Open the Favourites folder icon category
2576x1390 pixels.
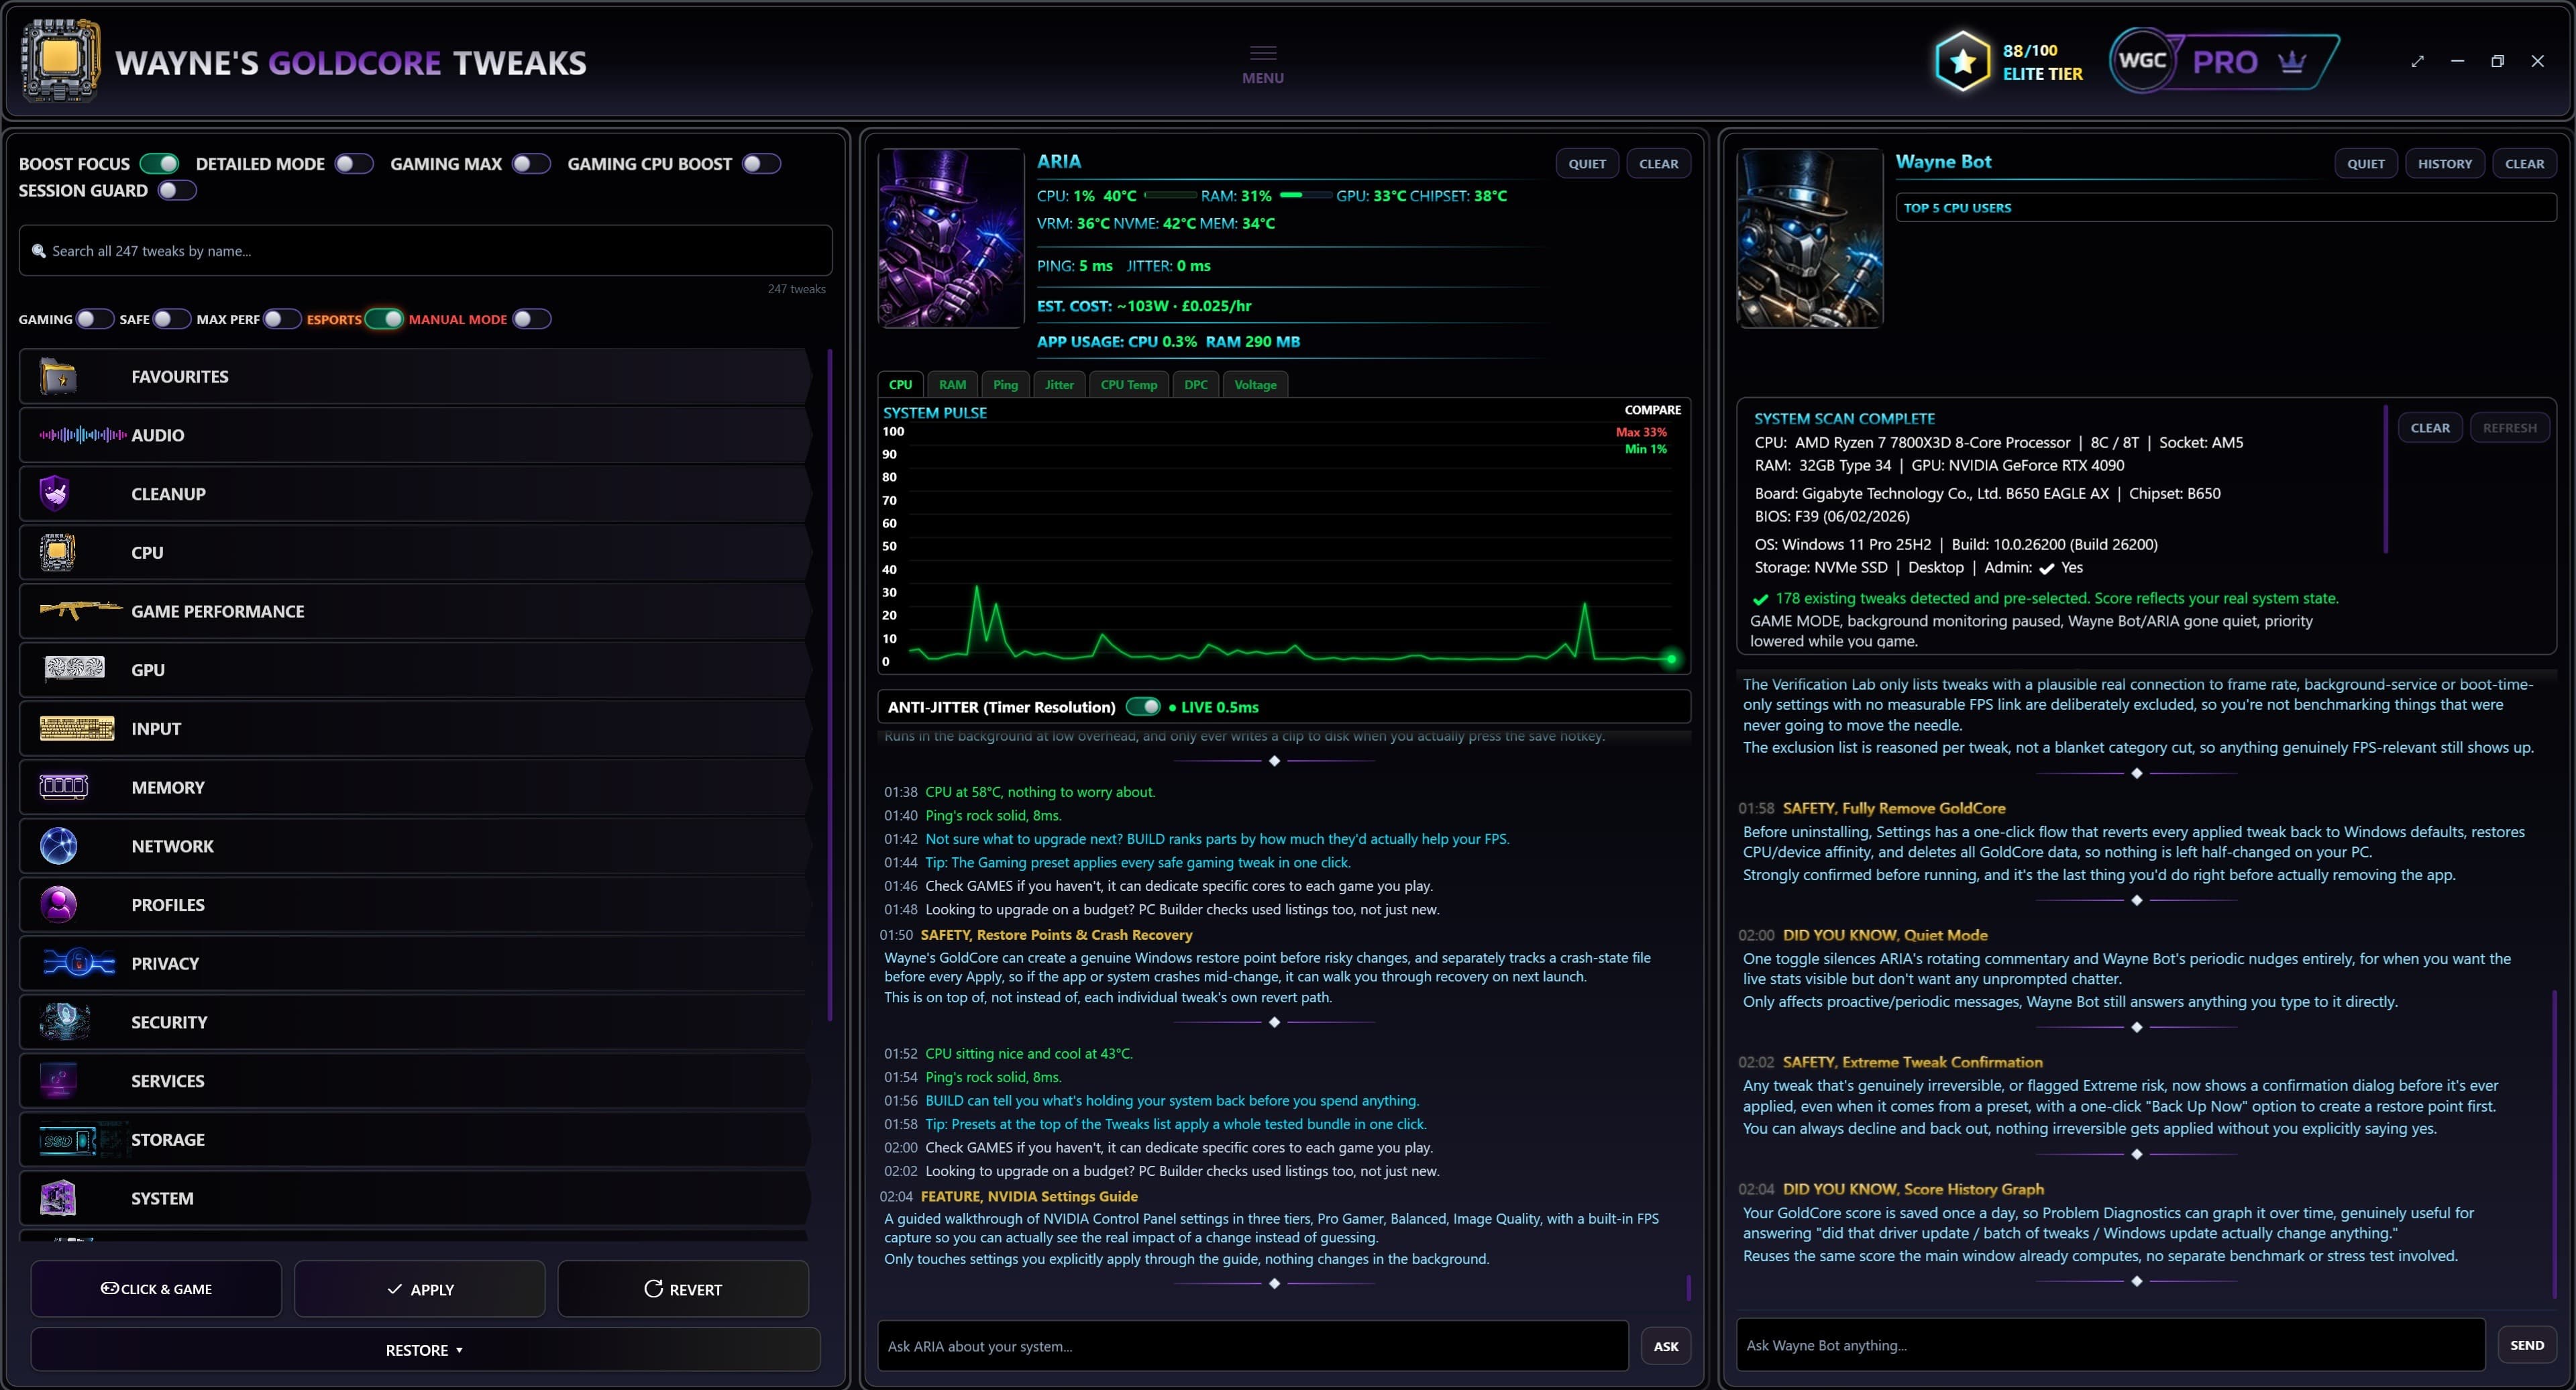[58, 377]
